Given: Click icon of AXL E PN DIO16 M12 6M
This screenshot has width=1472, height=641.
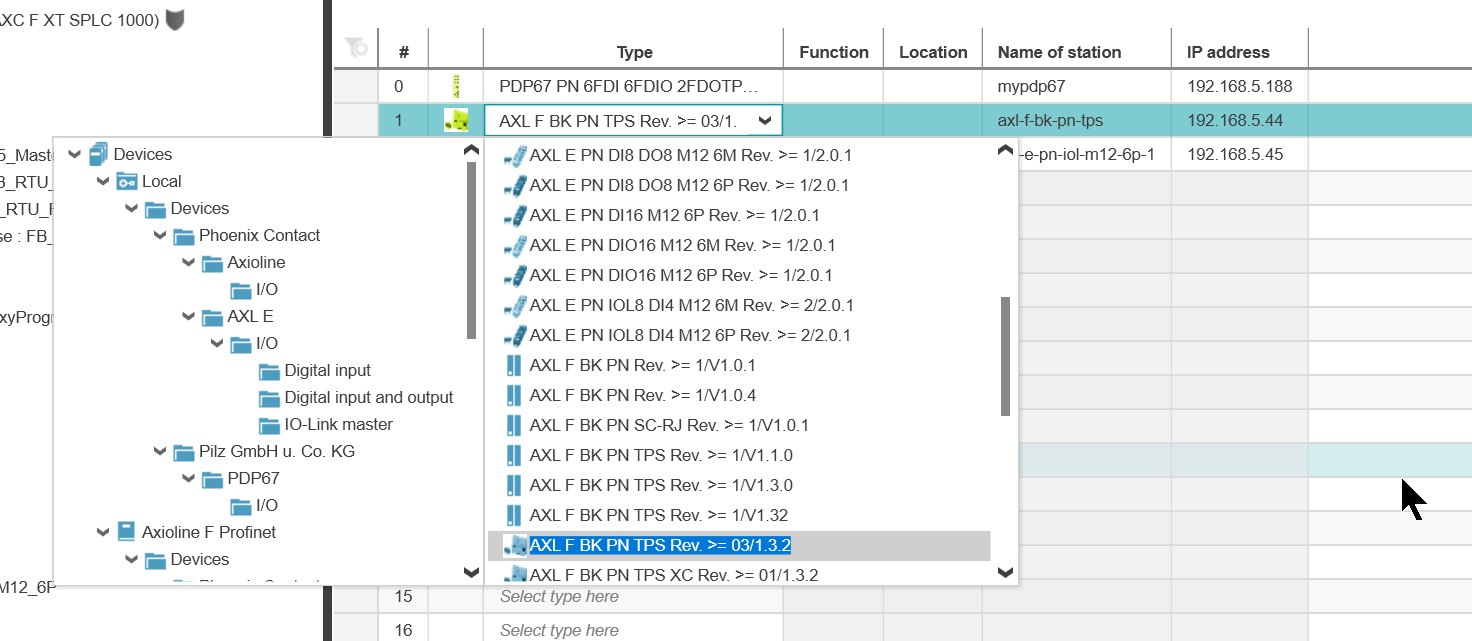Looking at the screenshot, I should click(x=514, y=245).
